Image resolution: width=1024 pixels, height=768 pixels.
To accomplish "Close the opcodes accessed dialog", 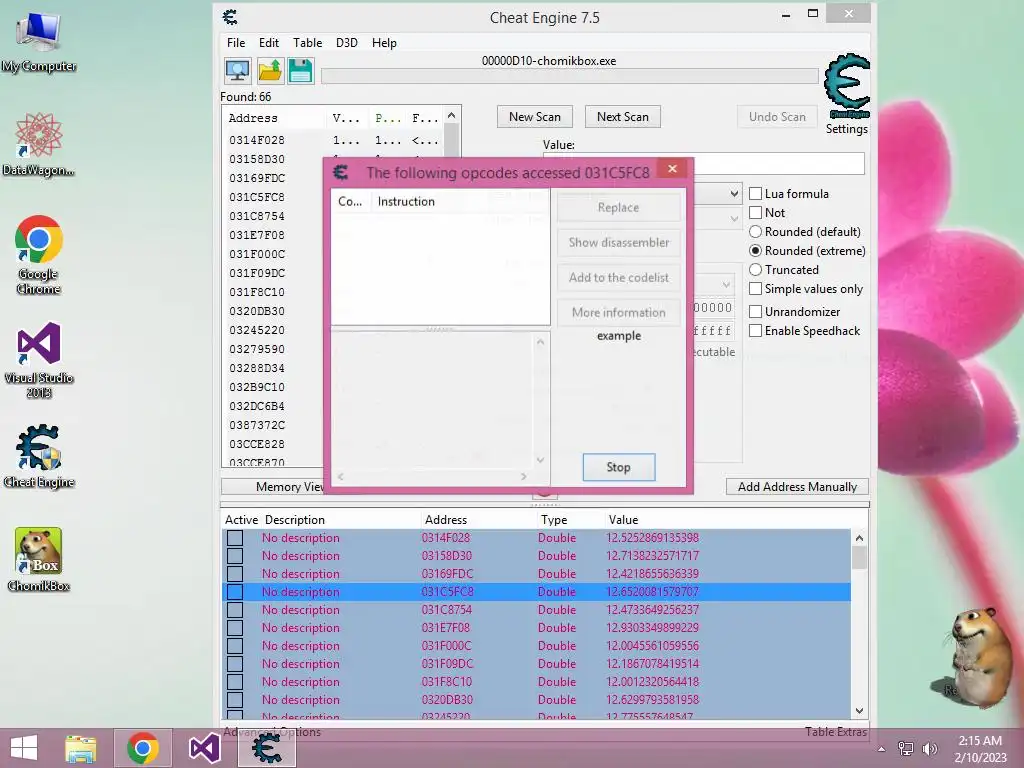I will point(672,169).
